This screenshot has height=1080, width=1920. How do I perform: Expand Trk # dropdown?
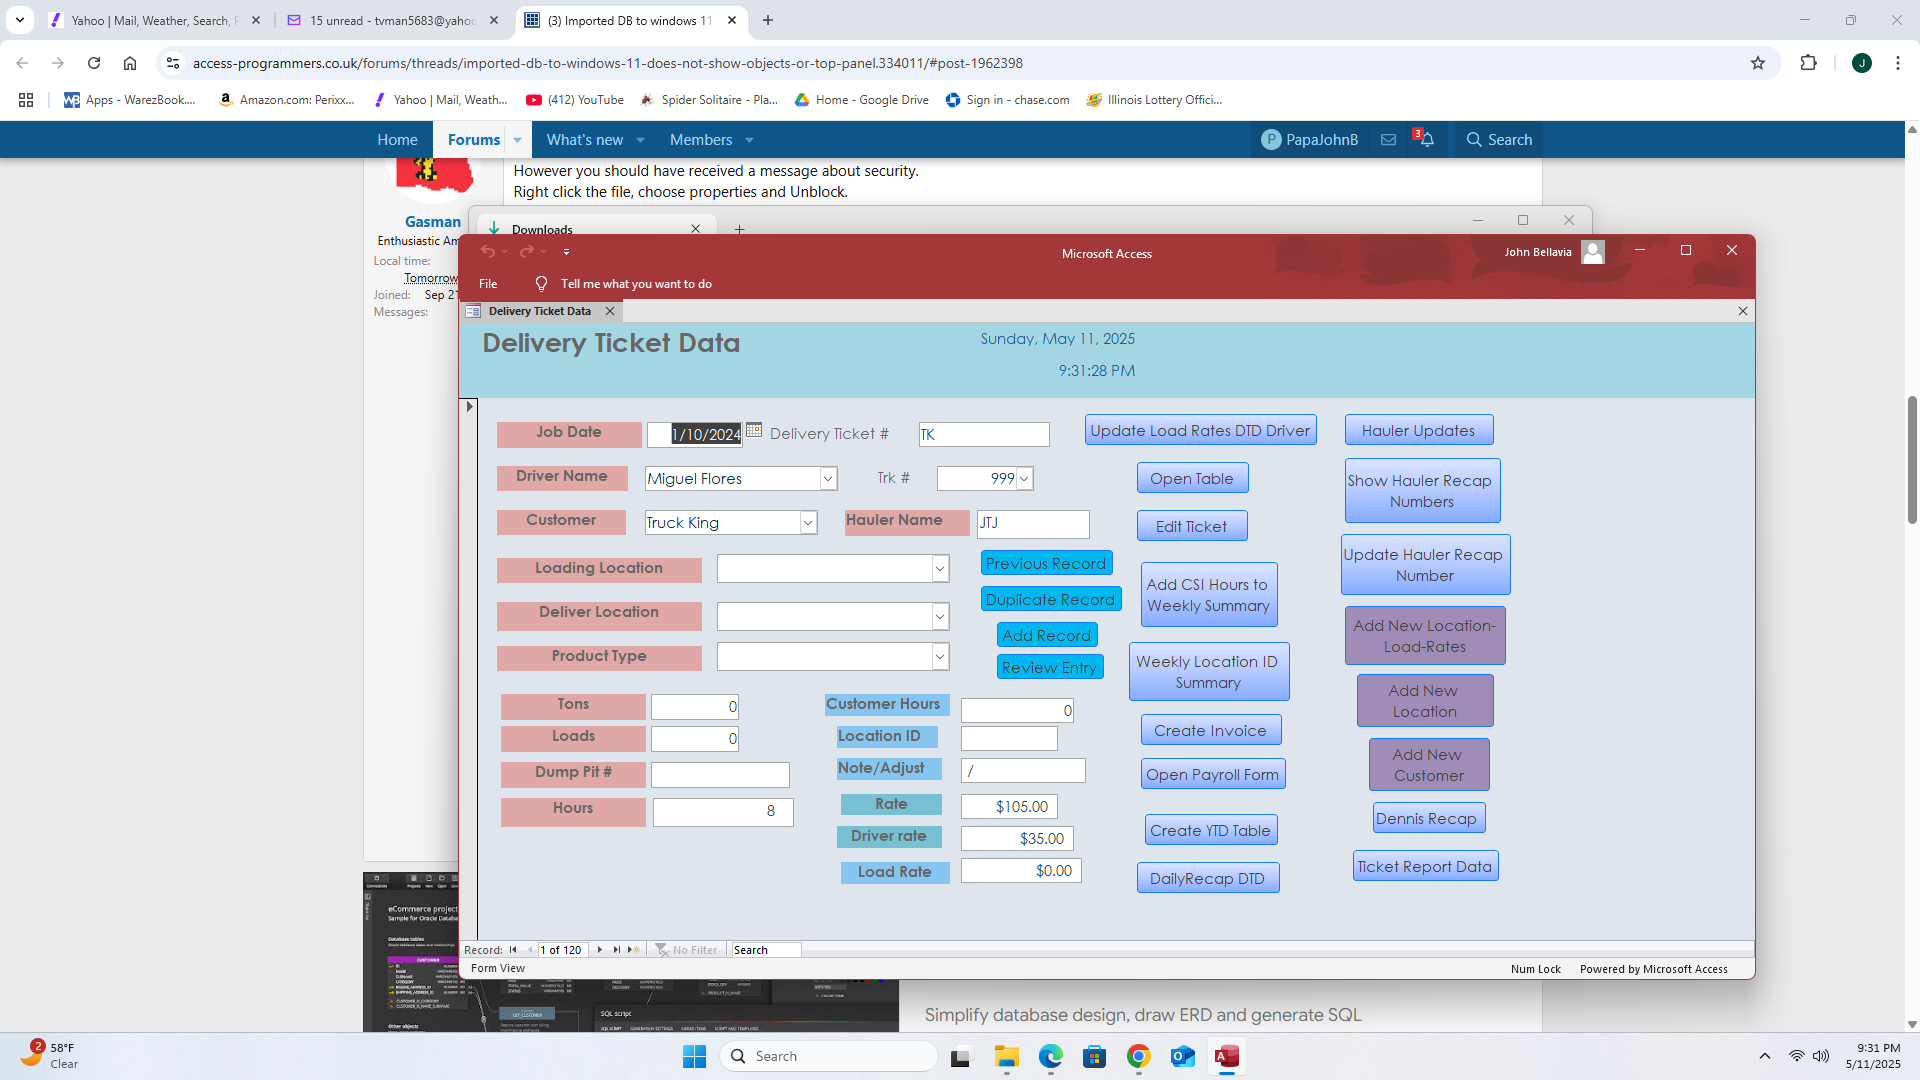[x=1024, y=479]
